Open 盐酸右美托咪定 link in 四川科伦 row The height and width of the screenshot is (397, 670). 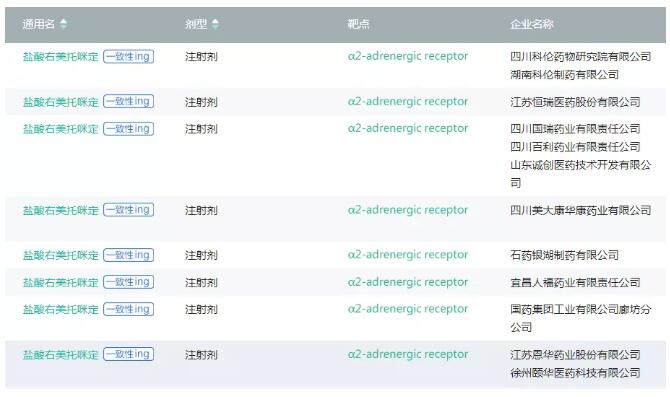tap(61, 57)
